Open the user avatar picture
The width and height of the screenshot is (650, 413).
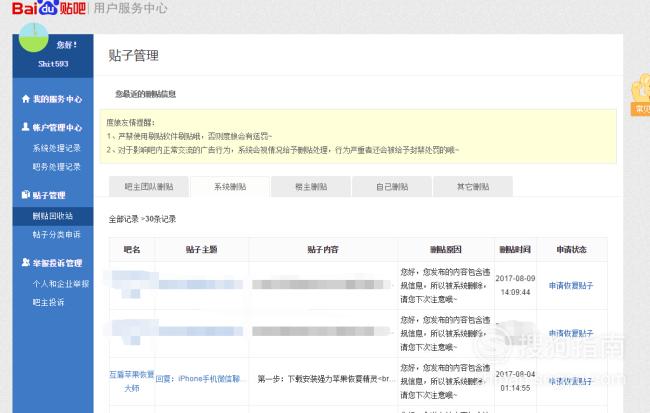point(34,37)
